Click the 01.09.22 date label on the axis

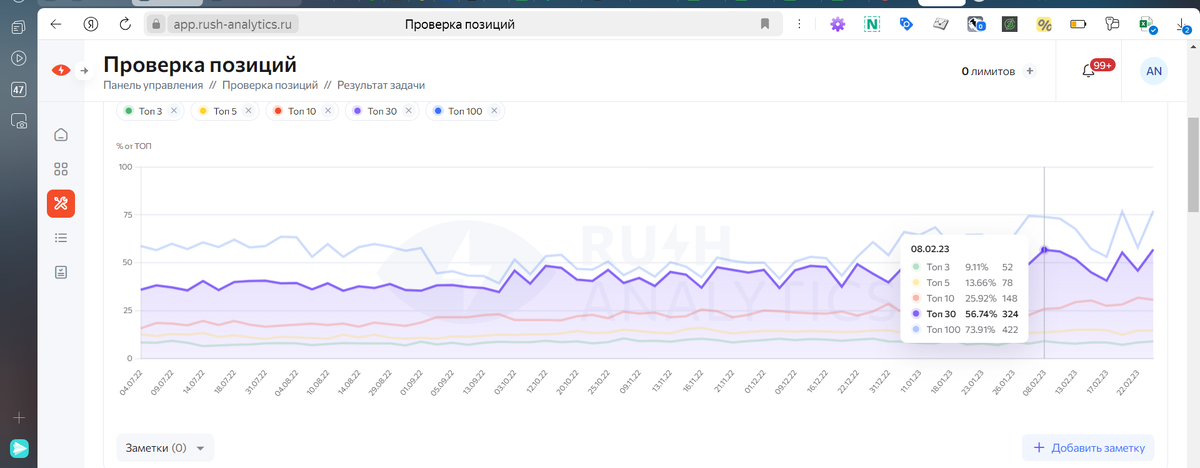click(412, 381)
